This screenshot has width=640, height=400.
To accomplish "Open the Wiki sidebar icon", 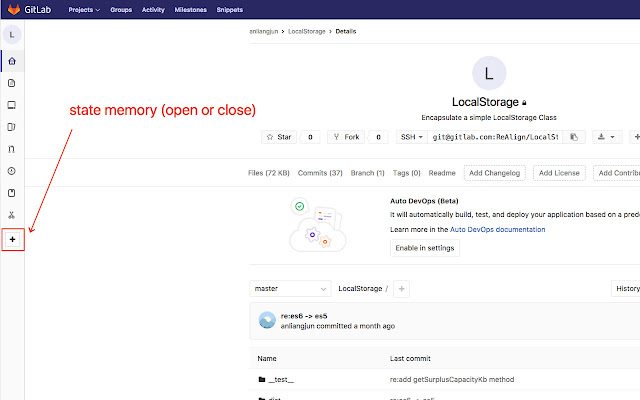I will click(12, 193).
